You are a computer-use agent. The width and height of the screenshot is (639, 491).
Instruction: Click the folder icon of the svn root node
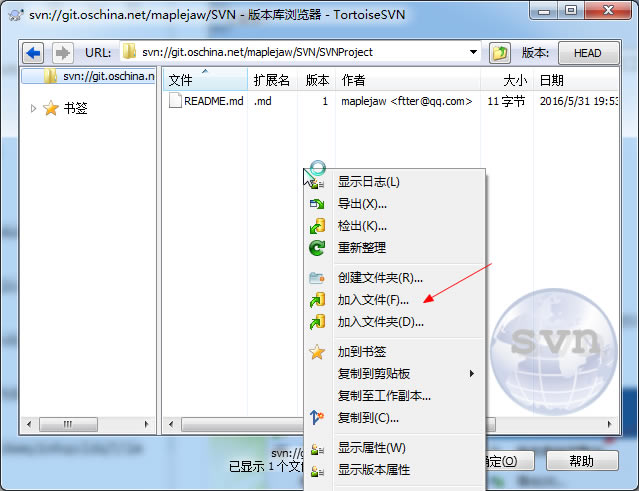pos(51,76)
